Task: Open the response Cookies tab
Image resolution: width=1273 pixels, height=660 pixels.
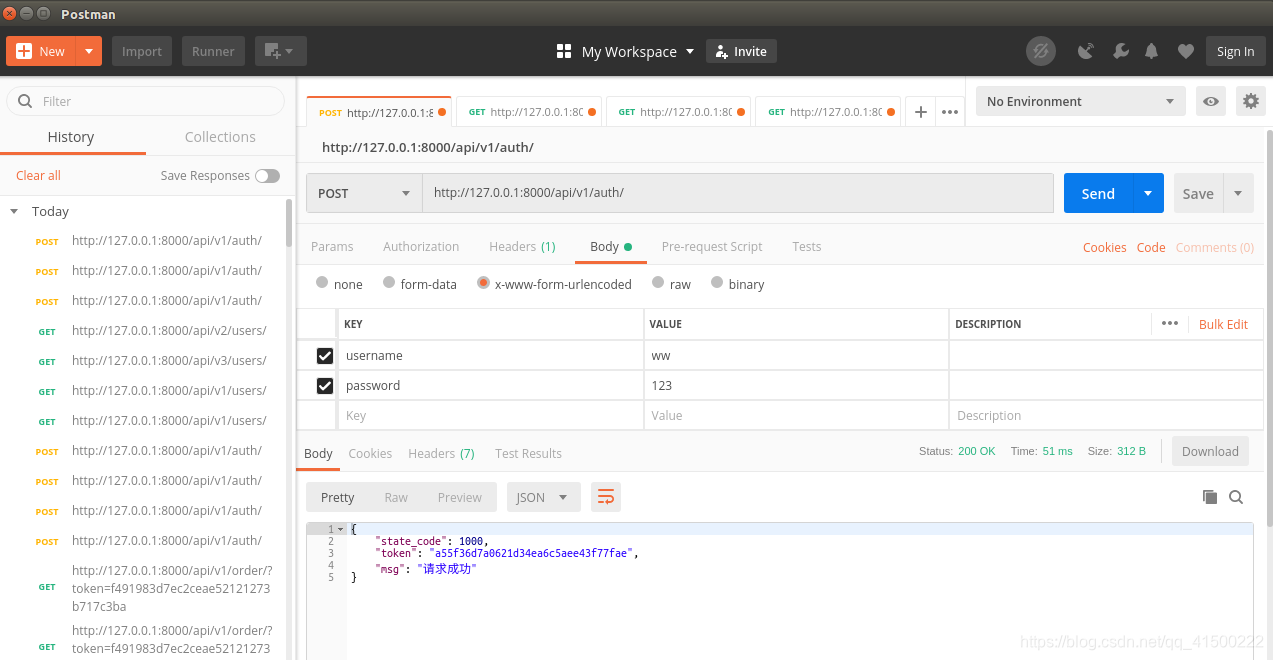Action: point(370,453)
